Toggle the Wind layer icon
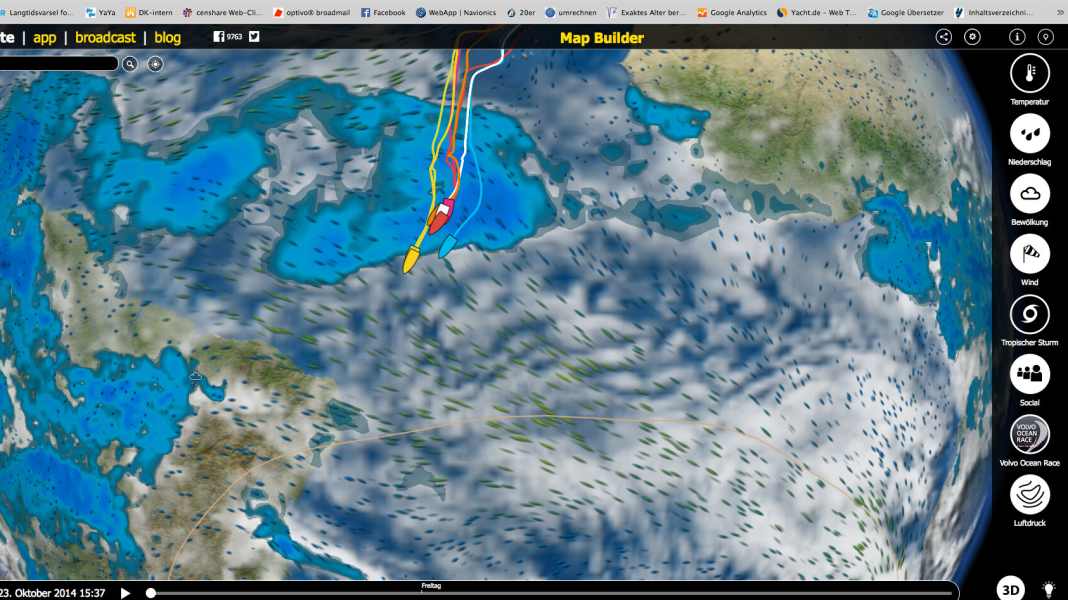Image resolution: width=1068 pixels, height=600 pixels. 1029,253
